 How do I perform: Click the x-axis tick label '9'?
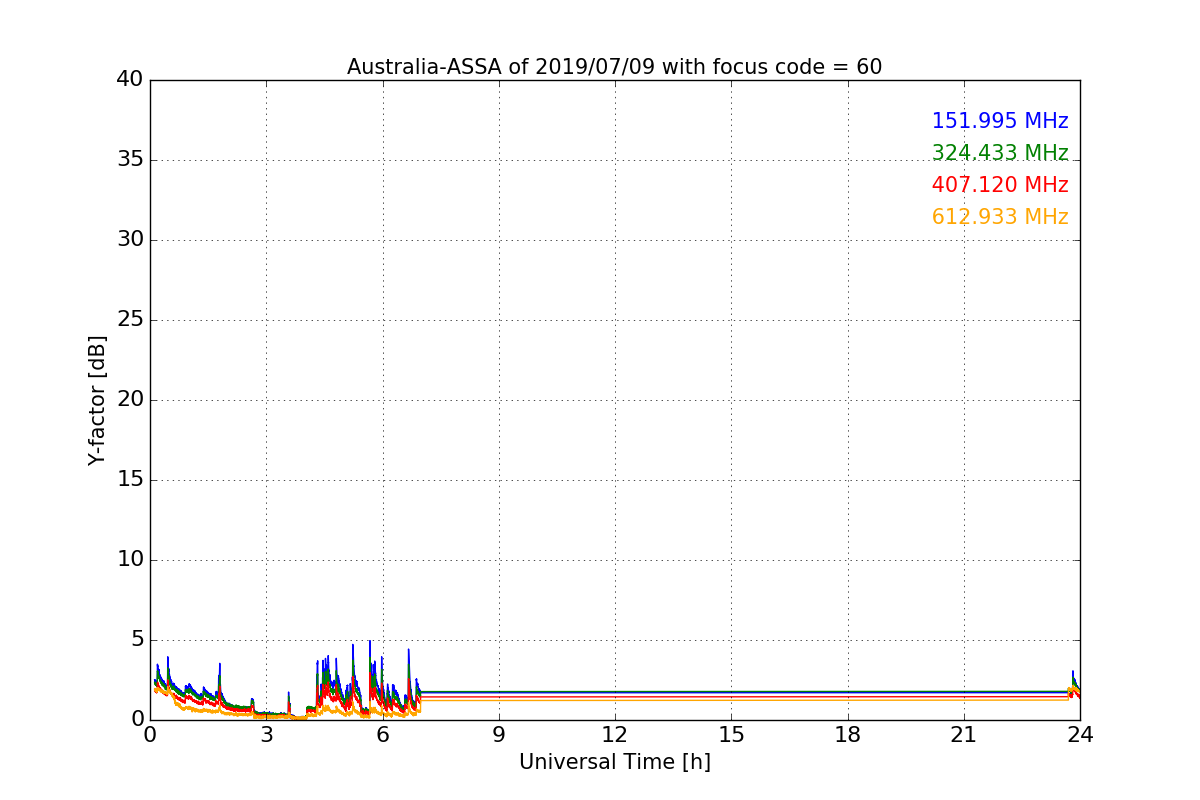[499, 735]
